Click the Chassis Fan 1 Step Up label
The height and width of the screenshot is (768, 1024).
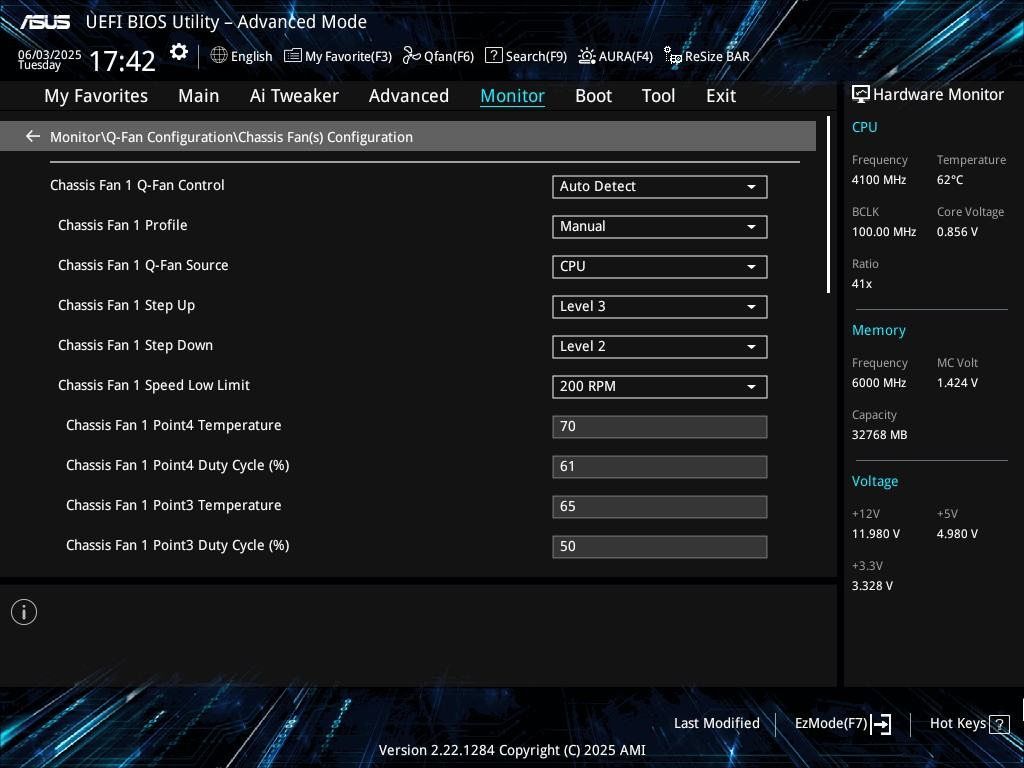click(x=127, y=306)
